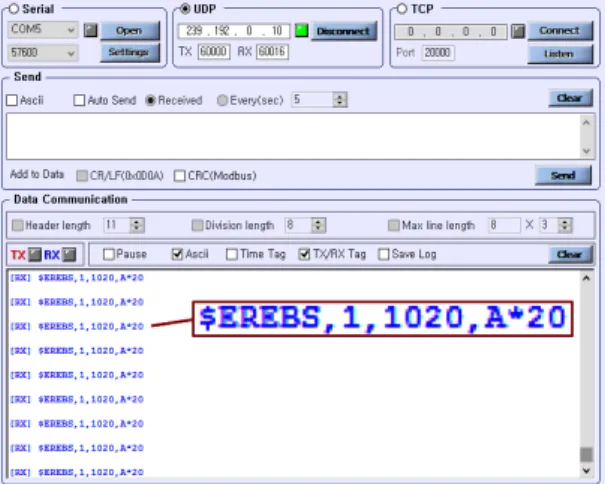Click Send text area scroll up arrow
The height and width of the screenshot is (484, 605).
[x=586, y=123]
